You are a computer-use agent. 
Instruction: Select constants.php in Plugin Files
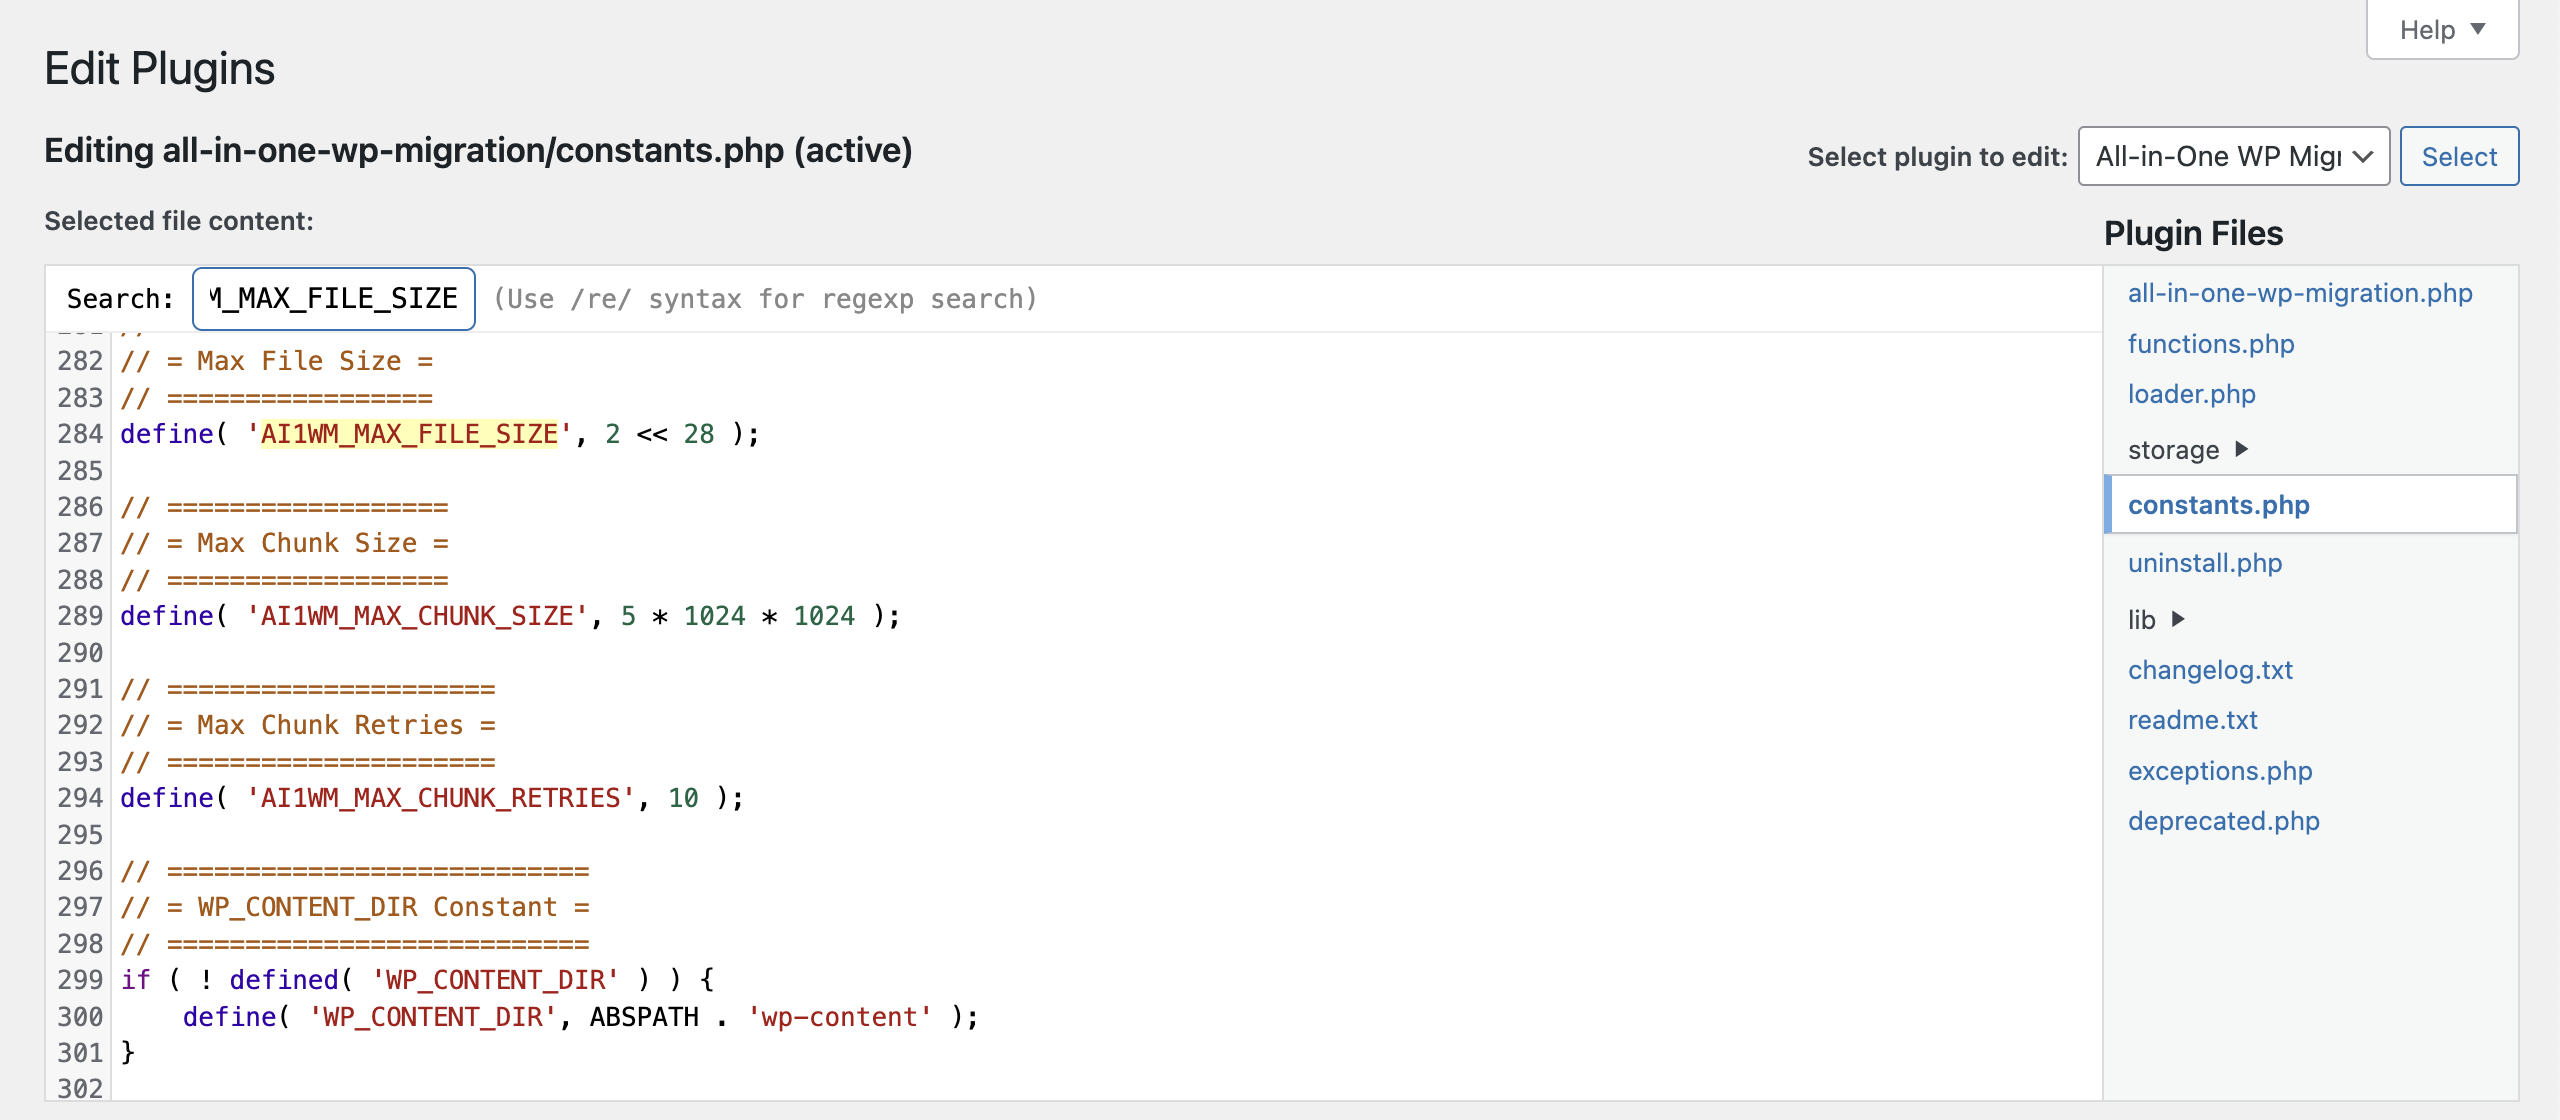[x=2218, y=505]
